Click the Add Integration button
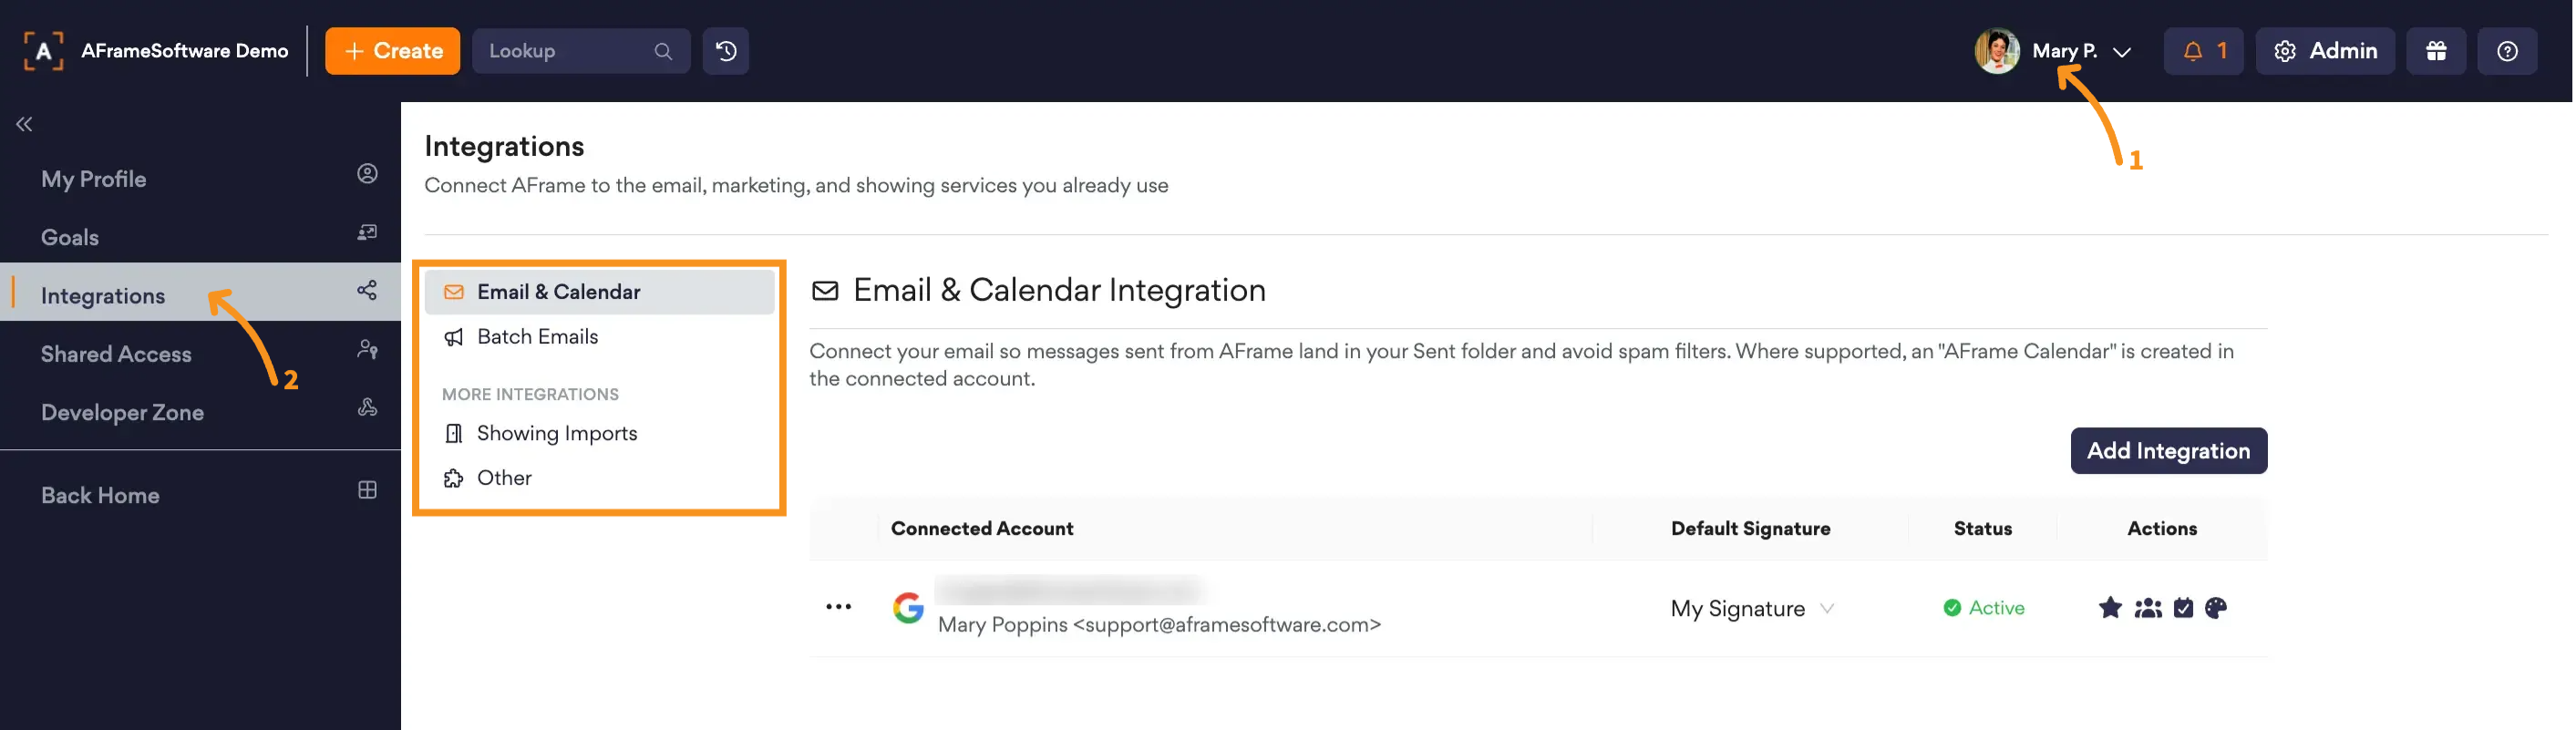The width and height of the screenshot is (2576, 730). pos(2168,451)
